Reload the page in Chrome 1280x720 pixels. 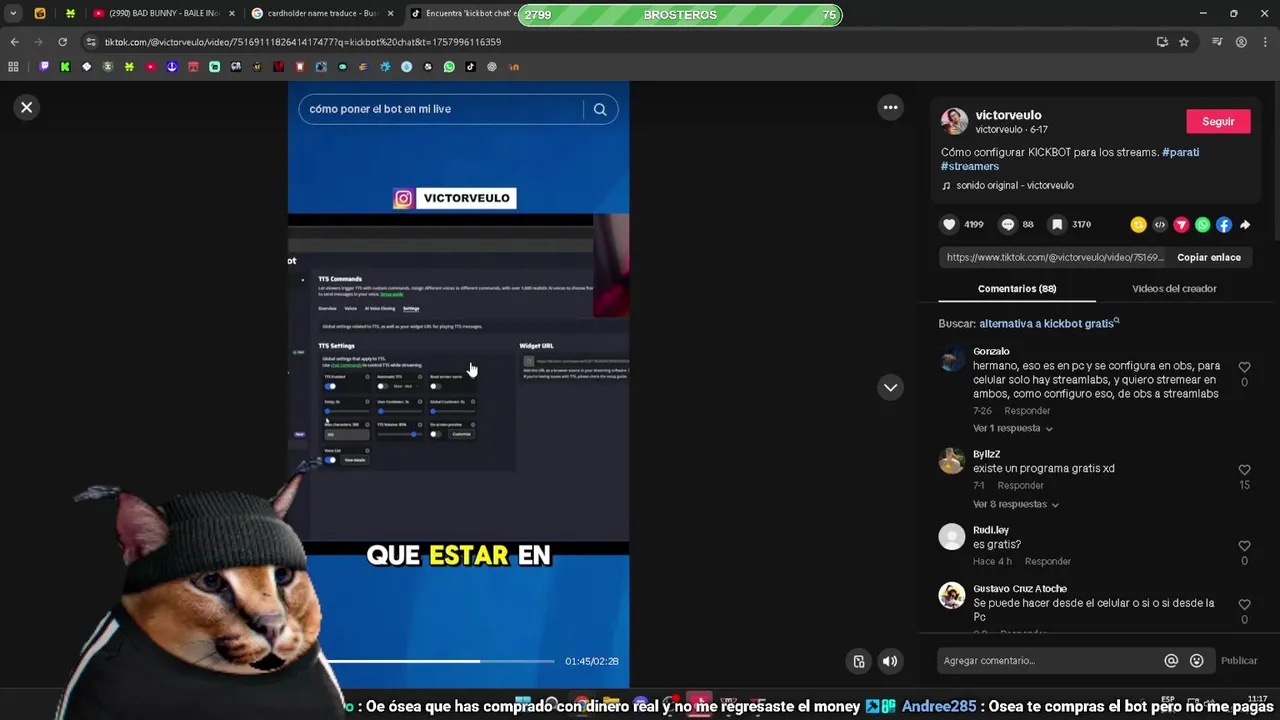(62, 42)
